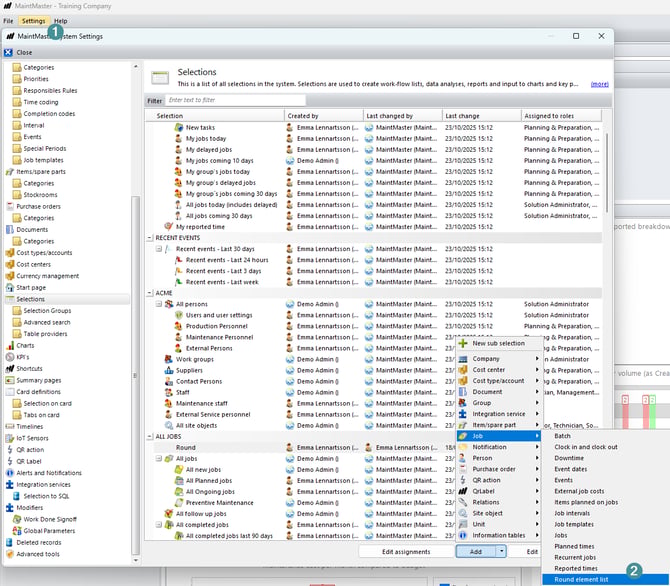
Task: Open the File menu
Action: pyautogui.click(x=8, y=21)
